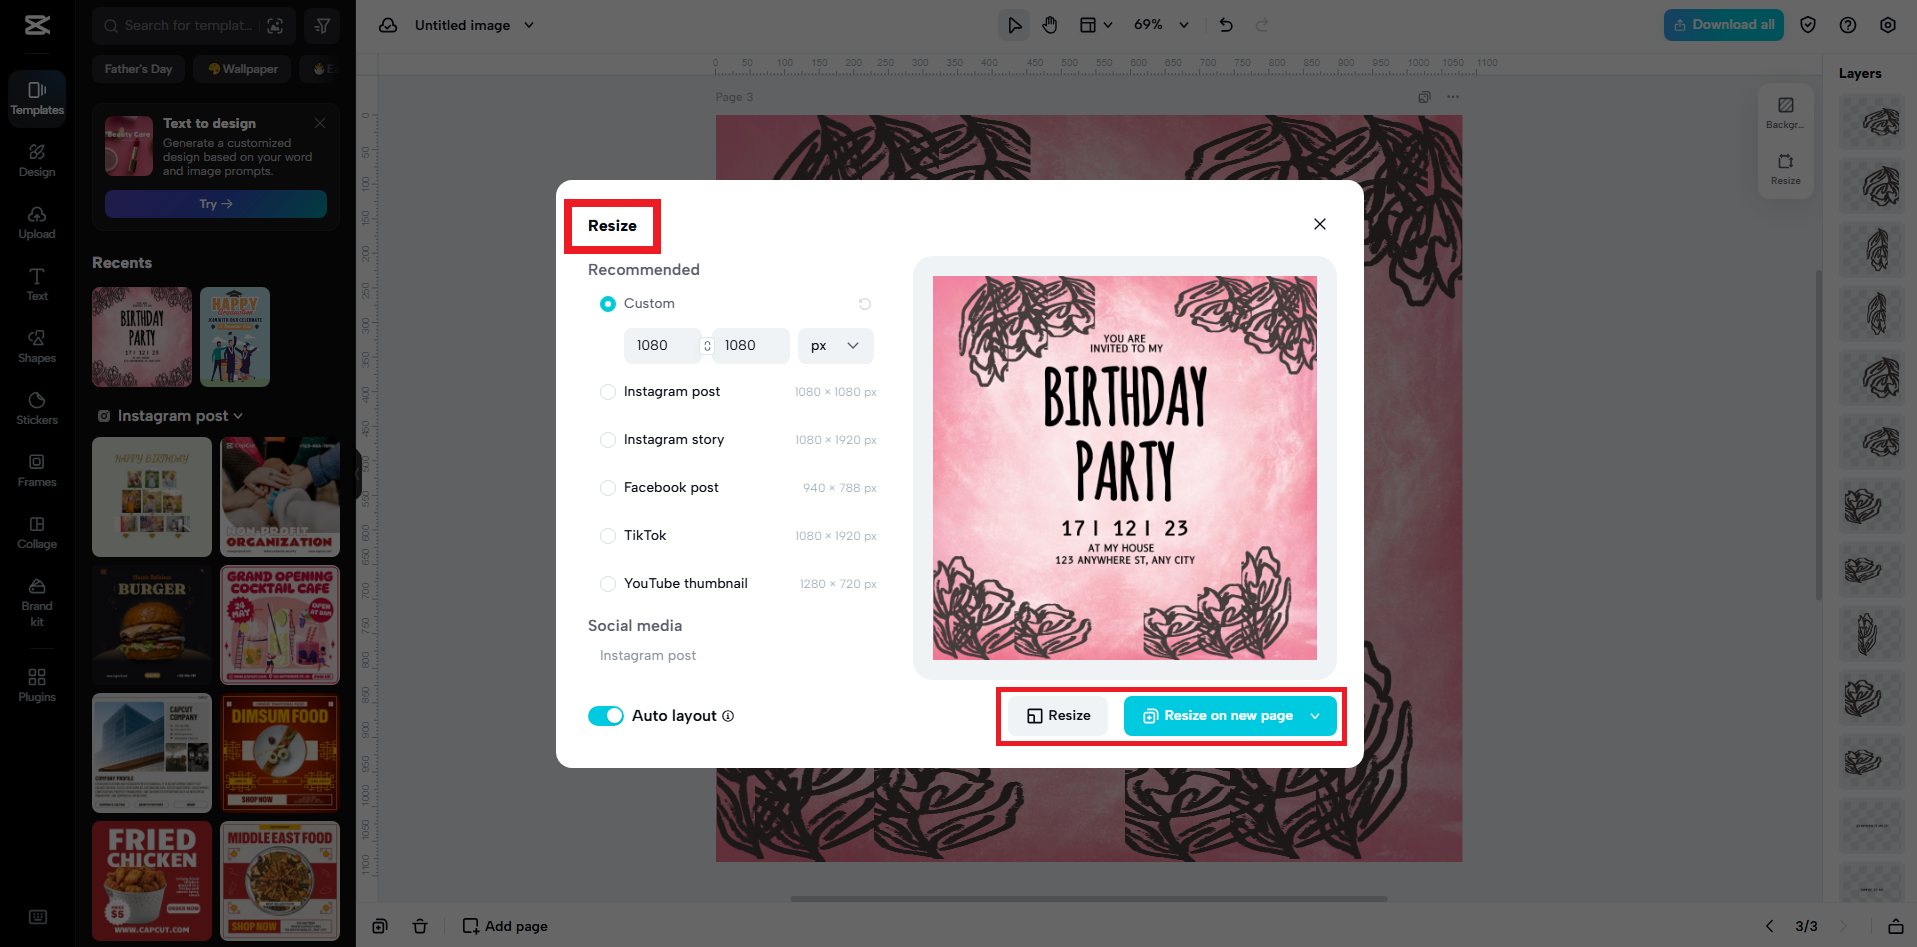
Task: Open the shield privacy icon
Action: 1808,25
